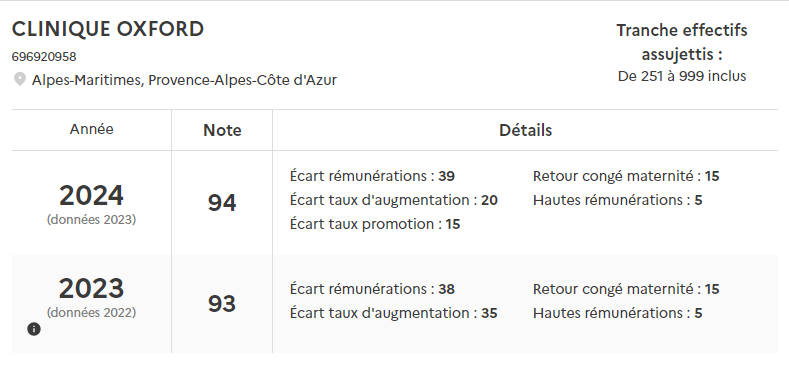Screen dimensions: 789x365
Task: Click the CLINIQUE OXFORD company title
Action: click(108, 29)
